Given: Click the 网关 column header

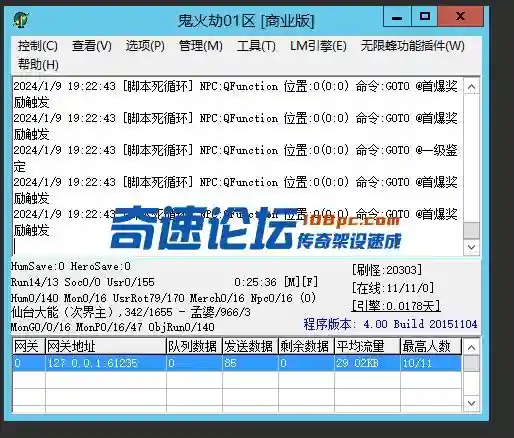Looking at the screenshot, I should pos(29,347).
